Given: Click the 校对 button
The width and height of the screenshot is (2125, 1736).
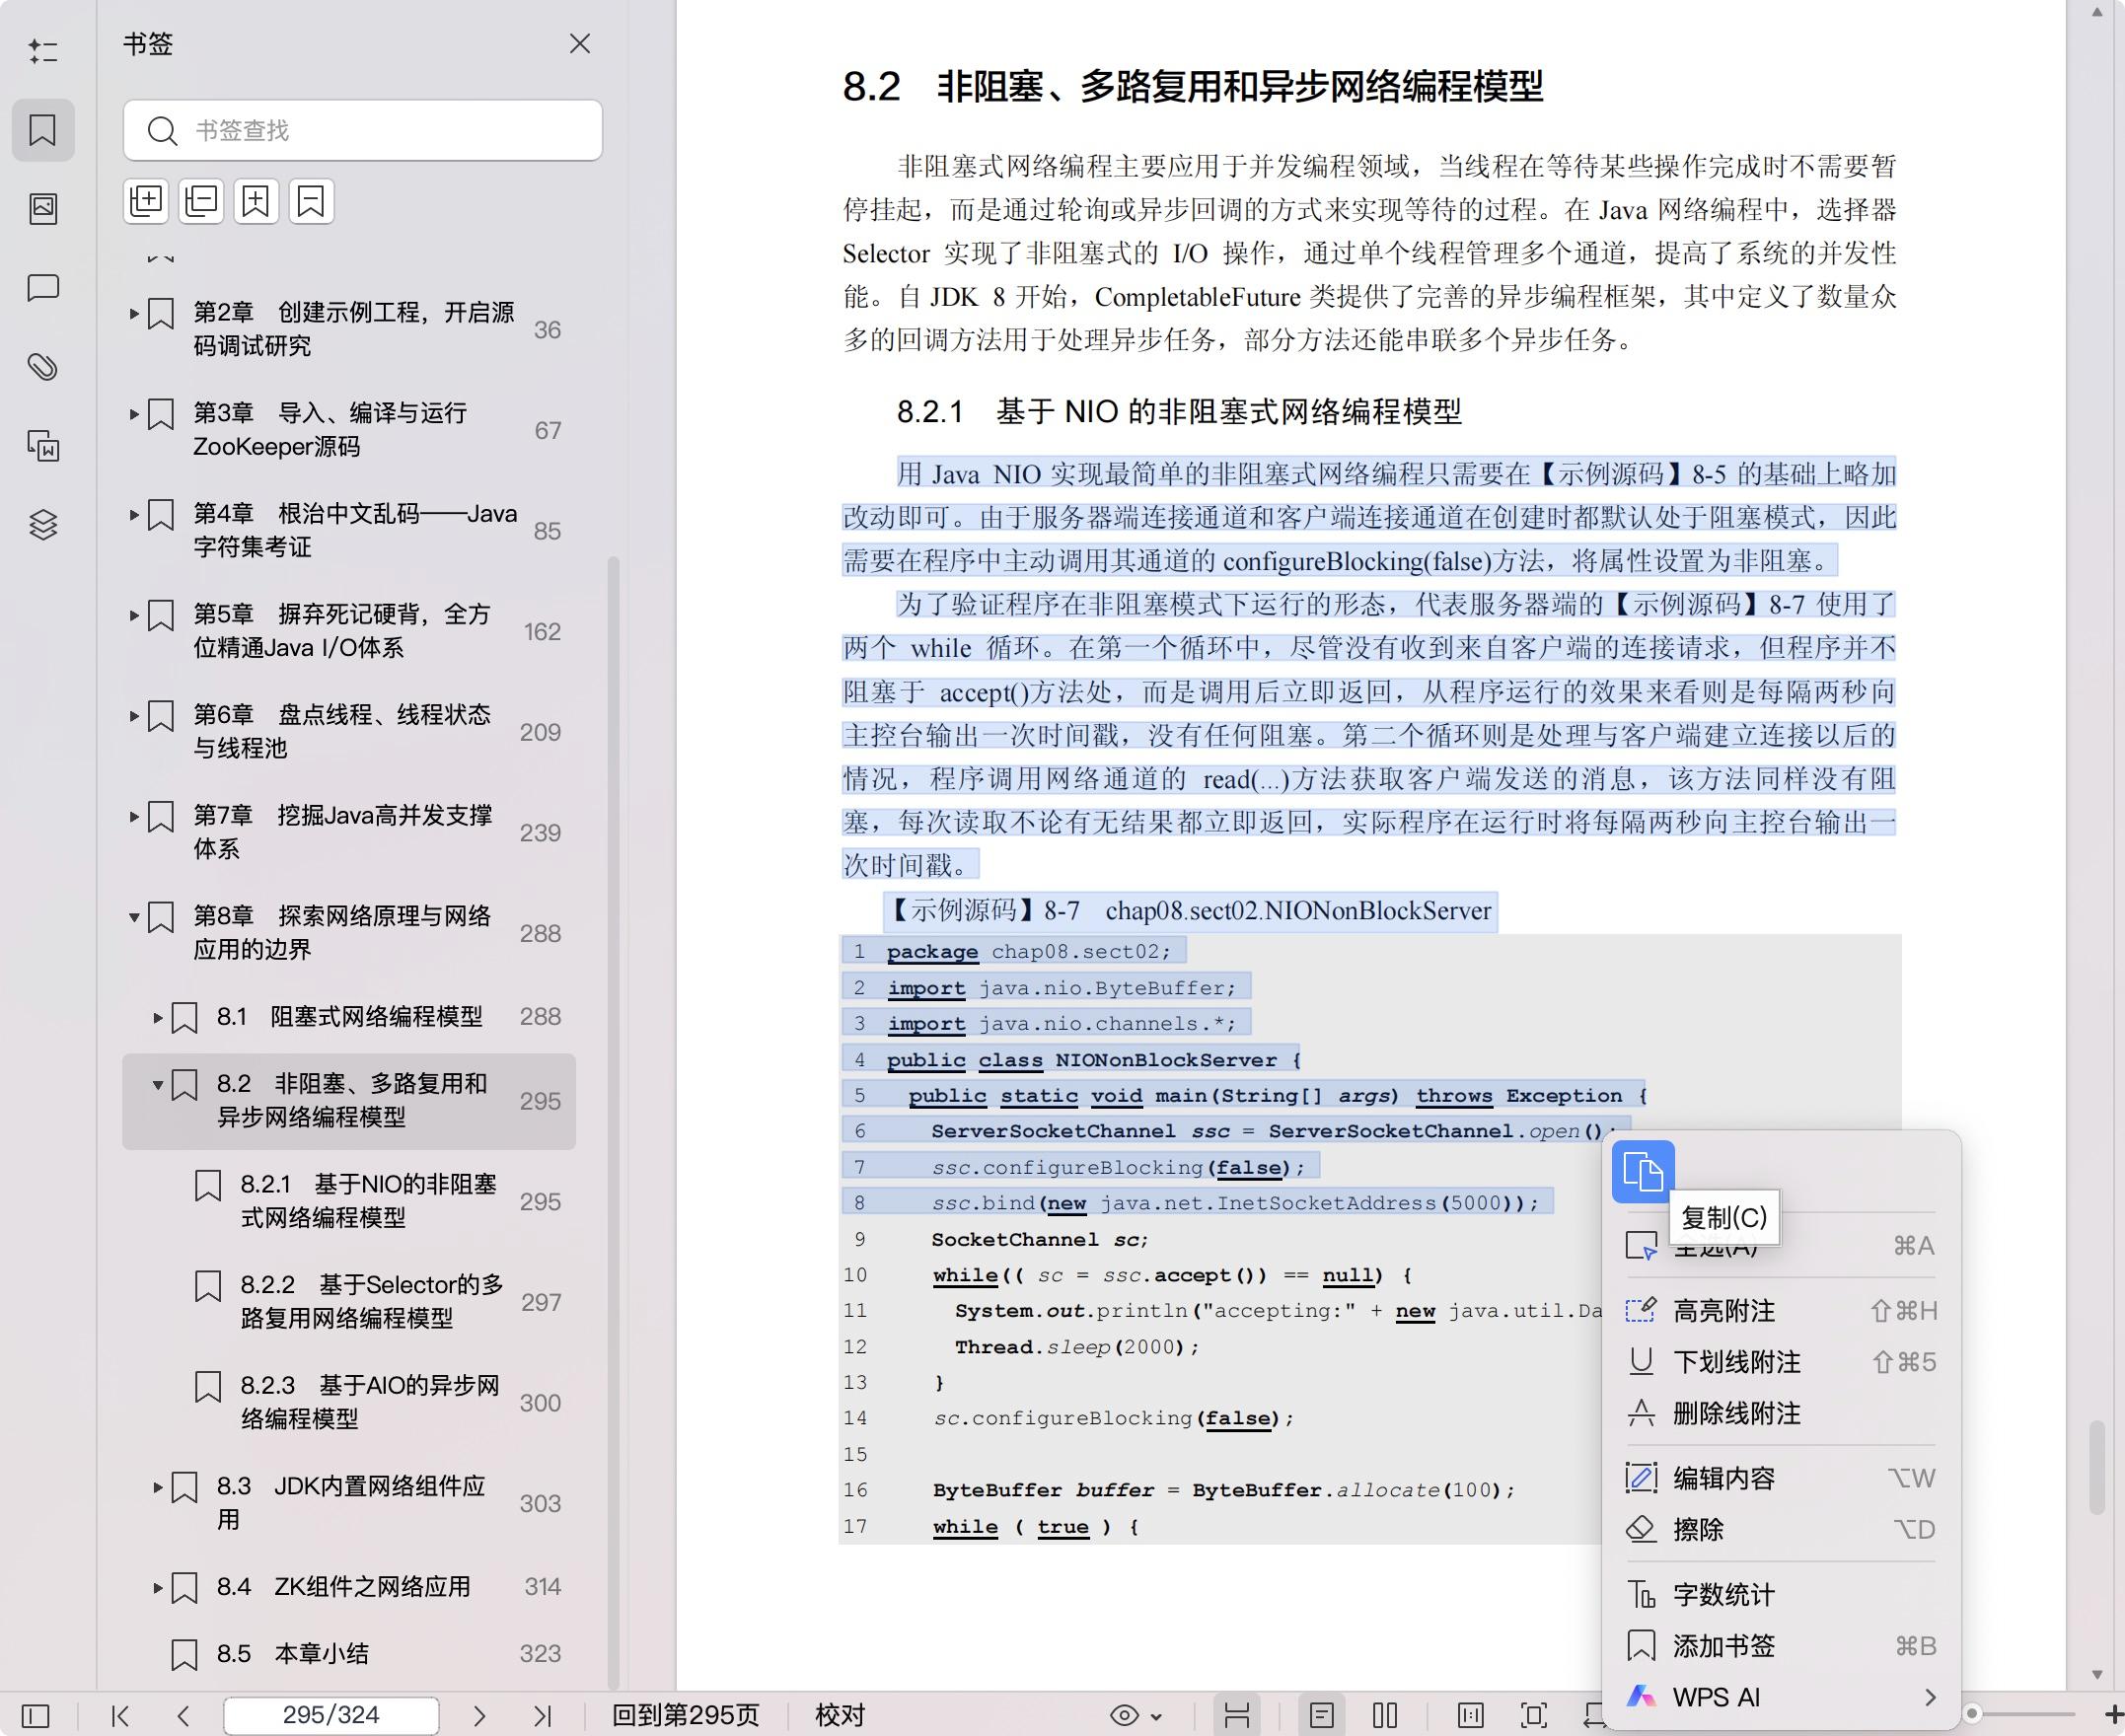Looking at the screenshot, I should [x=840, y=1716].
